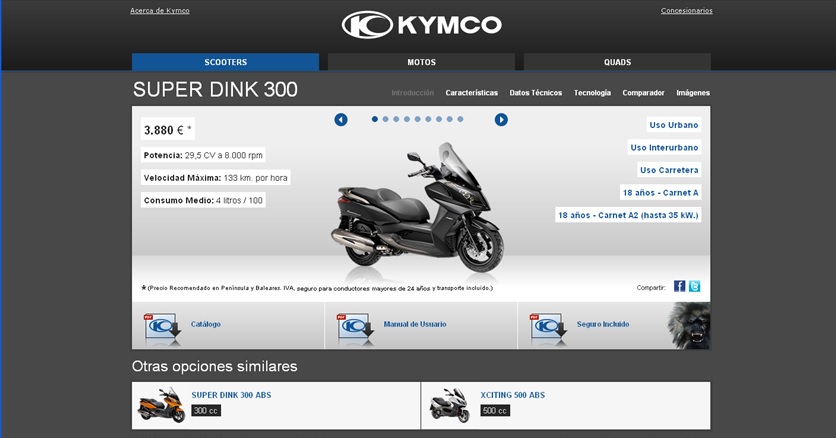Share on Twitter icon
This screenshot has height=438, width=836.
point(694,286)
